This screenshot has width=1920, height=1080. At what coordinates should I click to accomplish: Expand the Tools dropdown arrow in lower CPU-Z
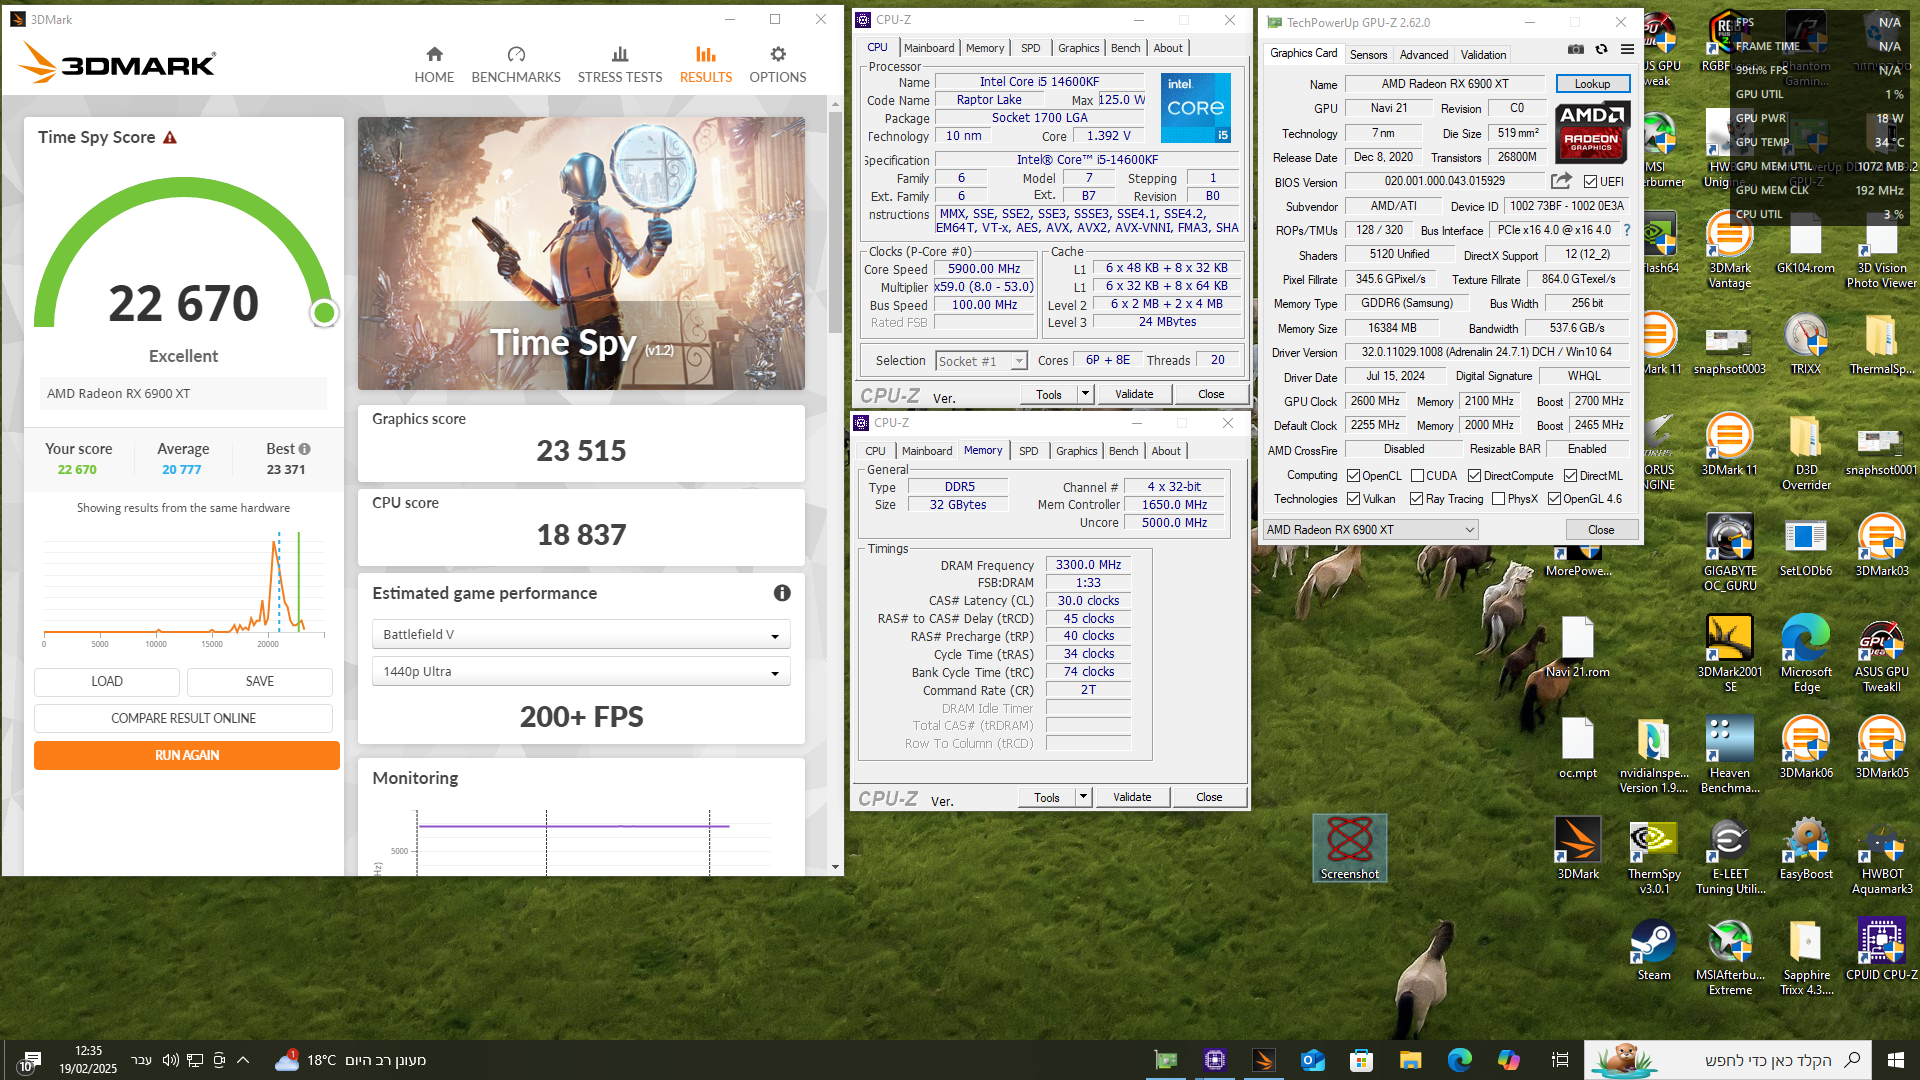[1083, 797]
